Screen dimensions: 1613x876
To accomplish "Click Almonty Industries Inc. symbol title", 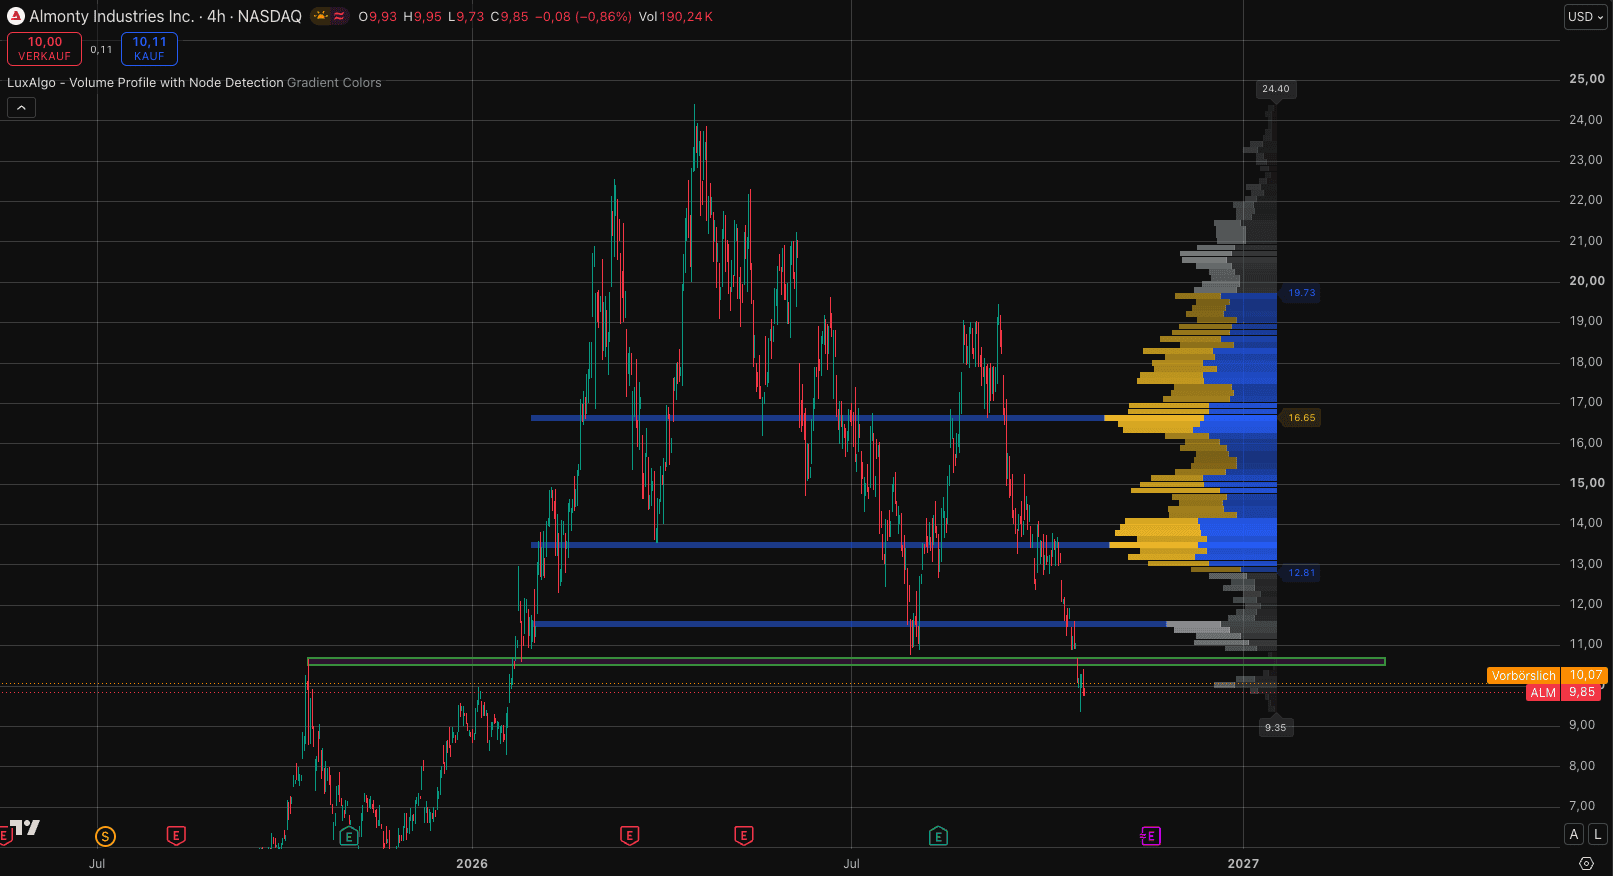I will point(112,17).
